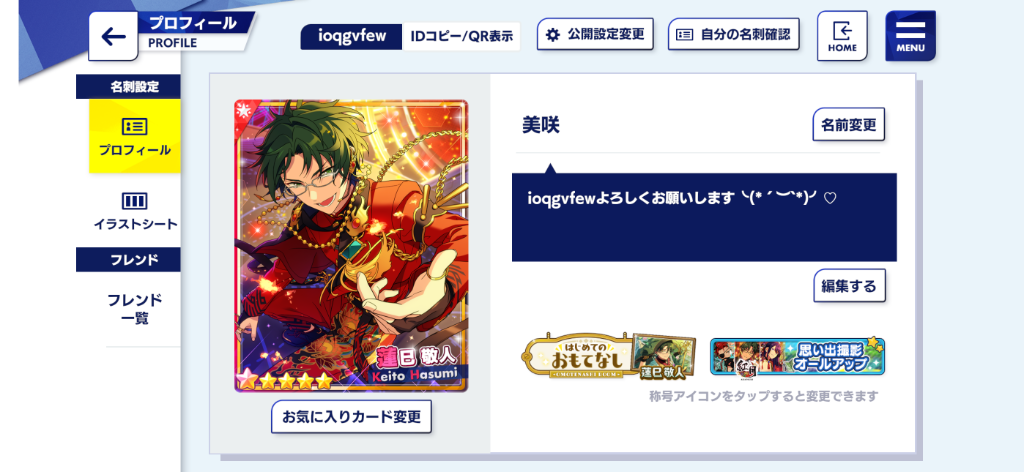Click the card icon on 自分の名刺確認
Viewport: 1024px width, 472px height.
coord(684,35)
